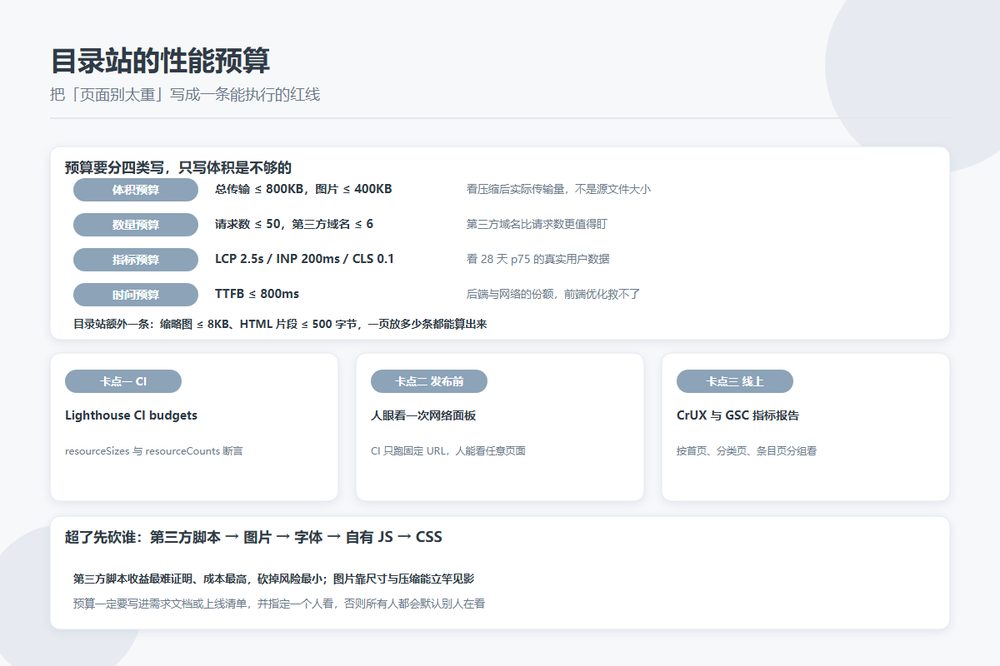Select text TTFB ≤ 800ms
1000x666 pixels.
point(257,294)
